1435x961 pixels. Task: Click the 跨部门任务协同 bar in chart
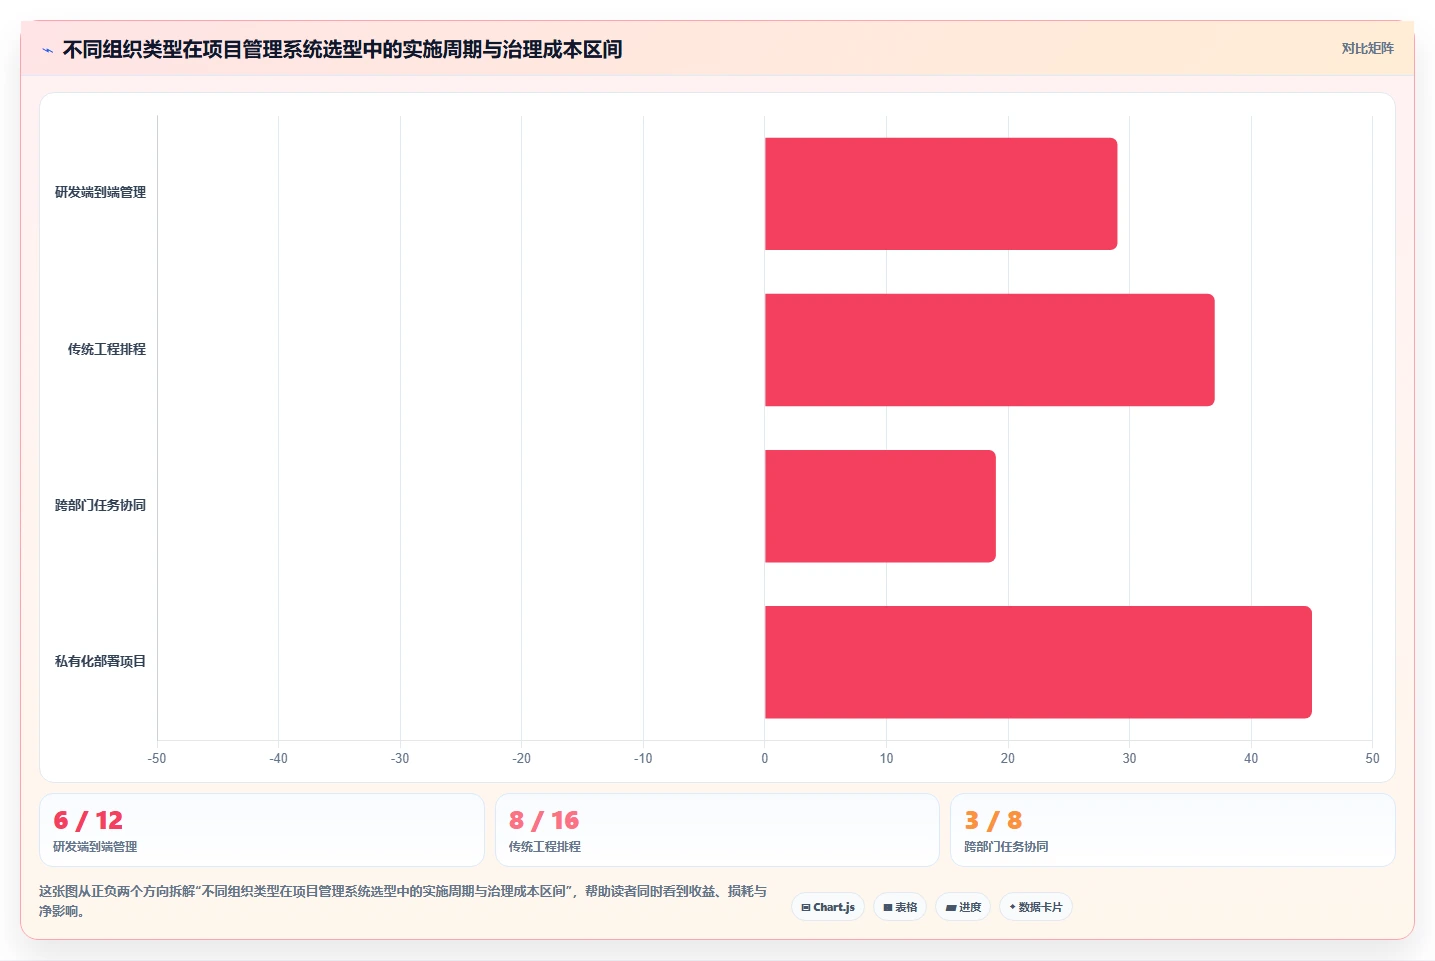click(880, 506)
